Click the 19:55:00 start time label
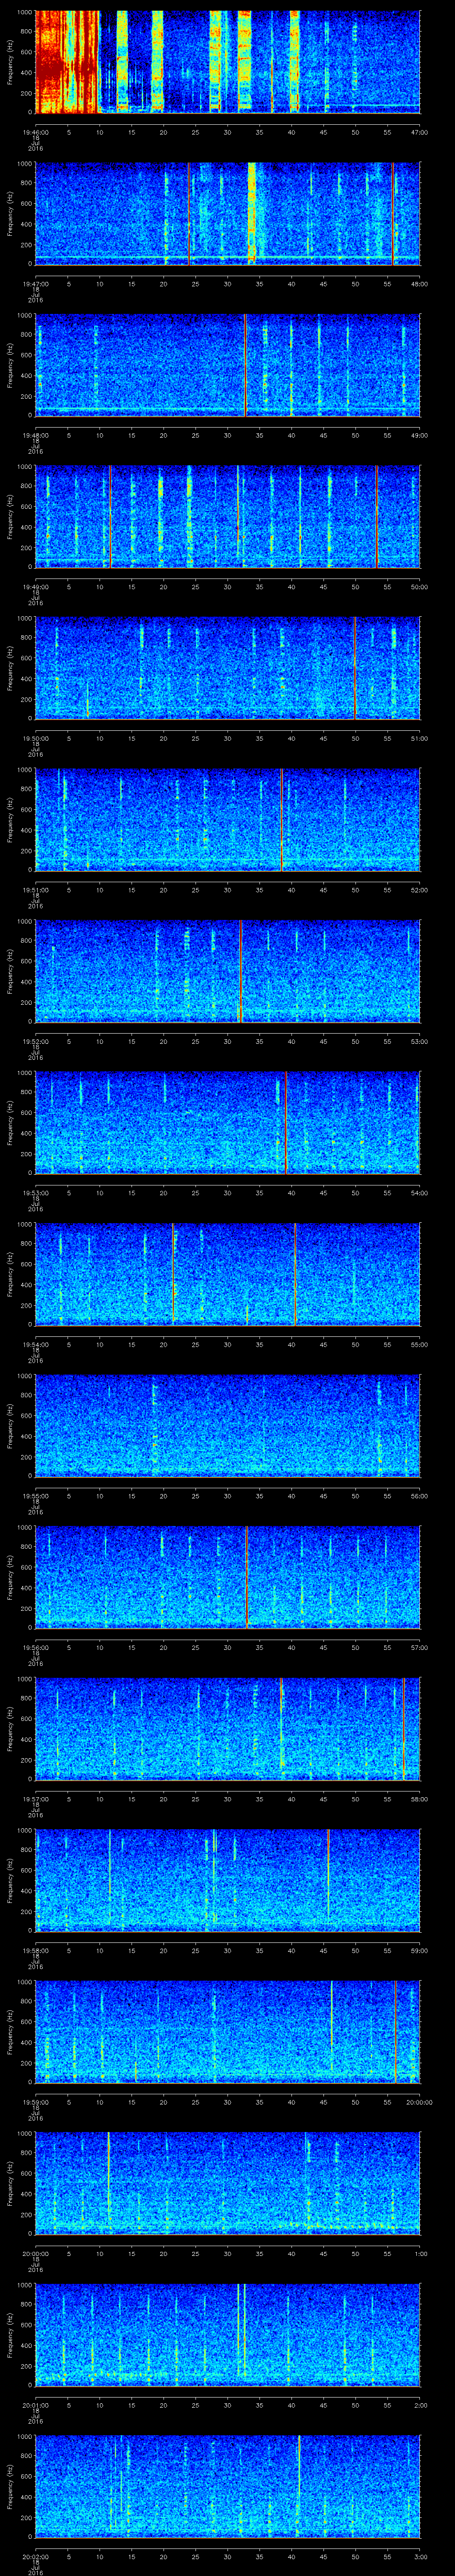This screenshot has height=2576, width=455. [36, 1496]
